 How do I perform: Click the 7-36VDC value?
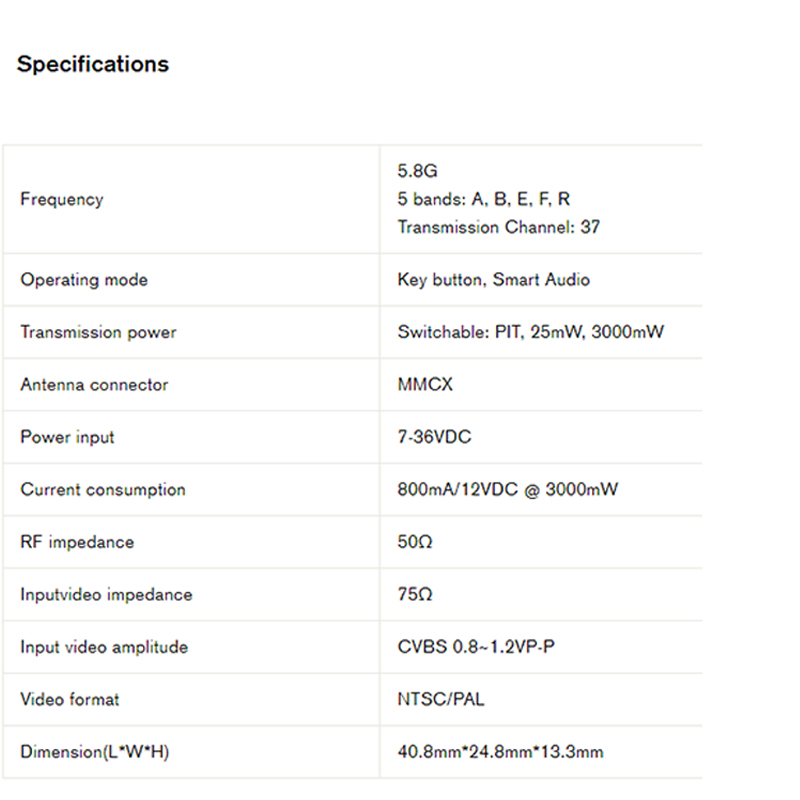[x=434, y=437]
